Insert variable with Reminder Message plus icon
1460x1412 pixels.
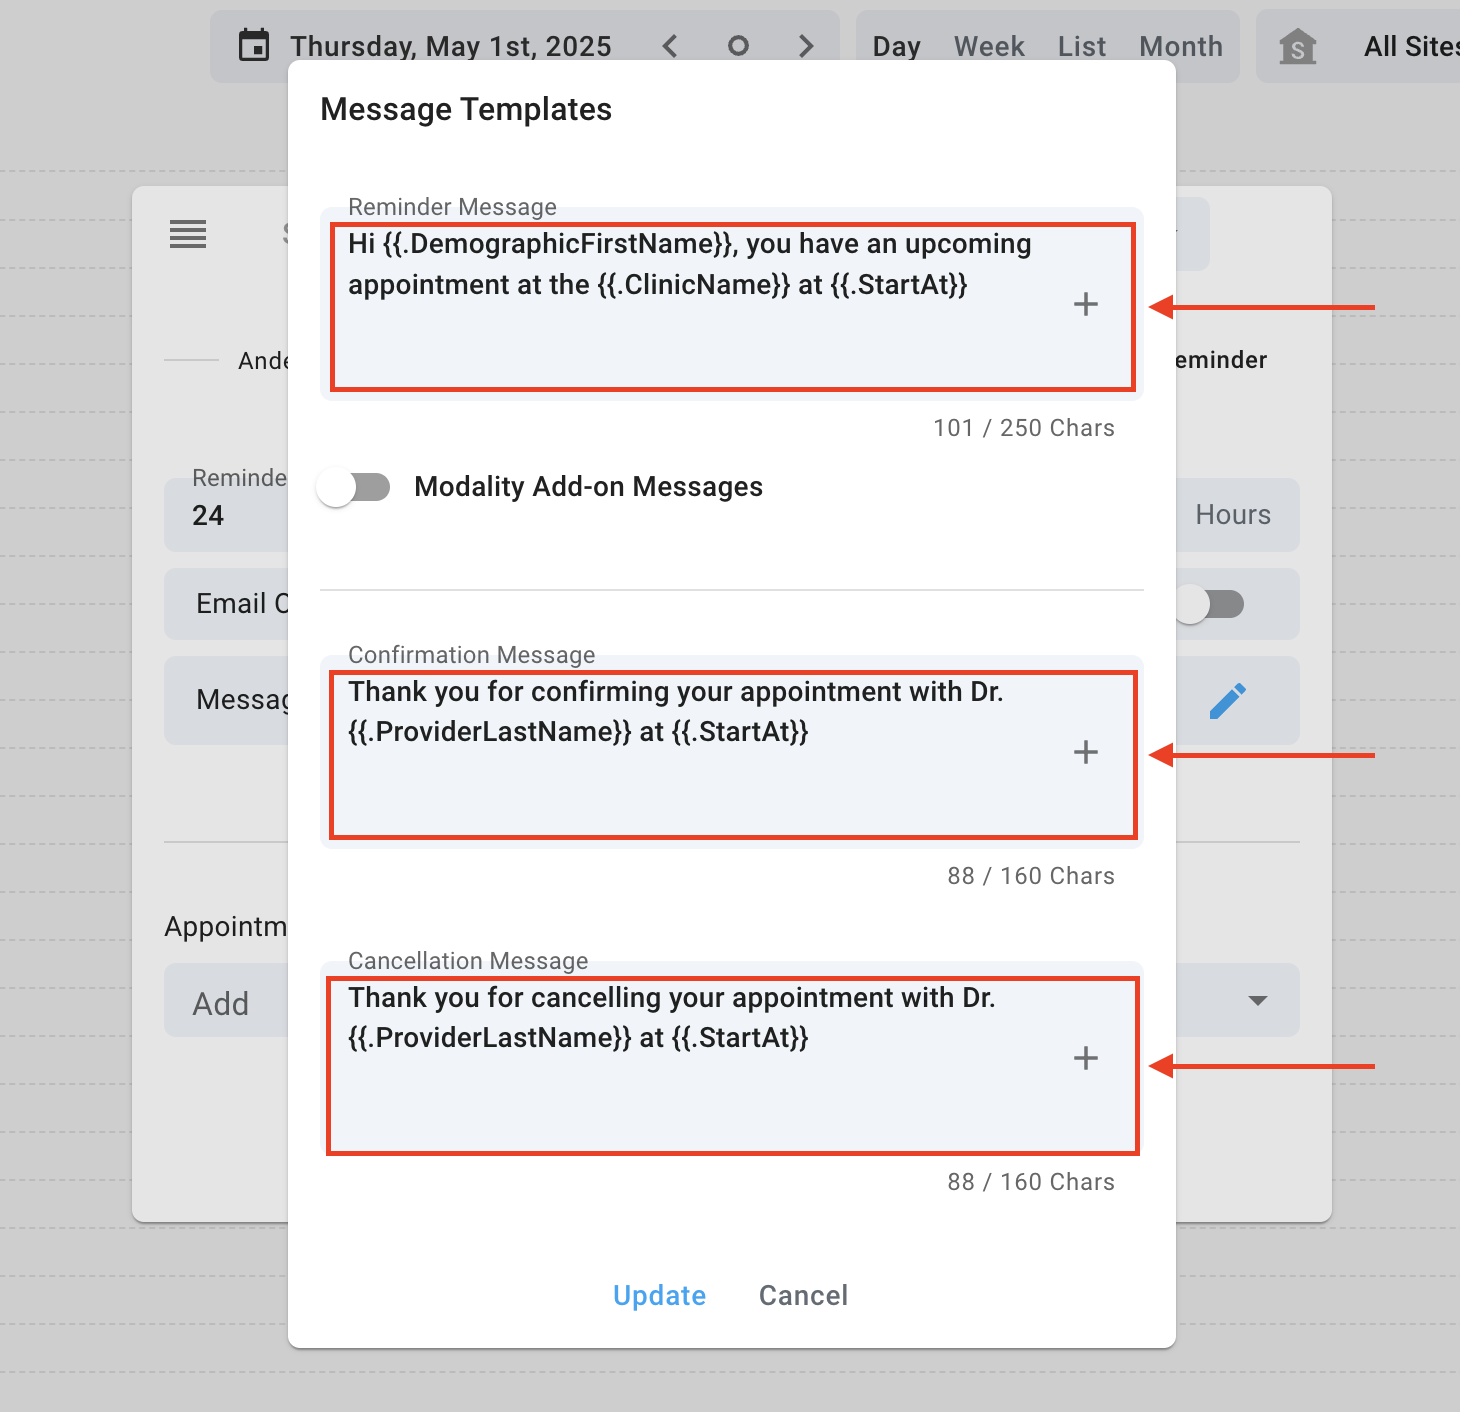tap(1086, 305)
